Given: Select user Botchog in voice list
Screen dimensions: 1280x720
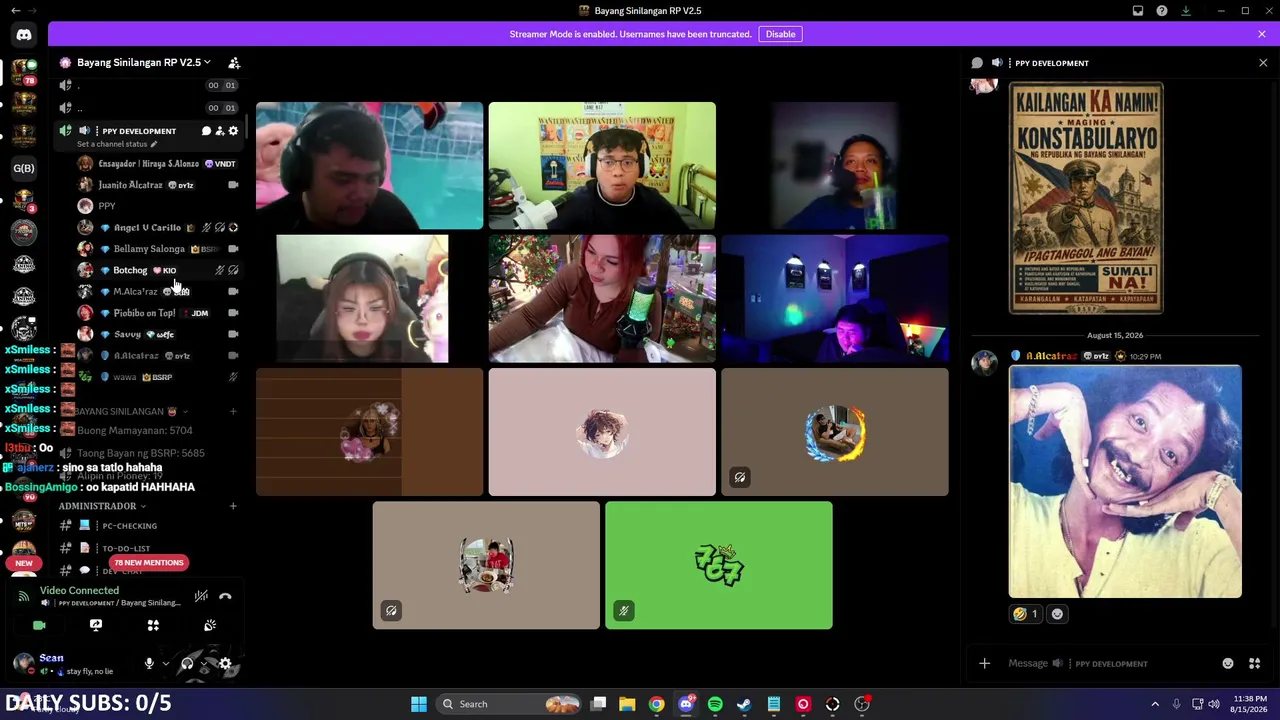Looking at the screenshot, I should click(130, 270).
